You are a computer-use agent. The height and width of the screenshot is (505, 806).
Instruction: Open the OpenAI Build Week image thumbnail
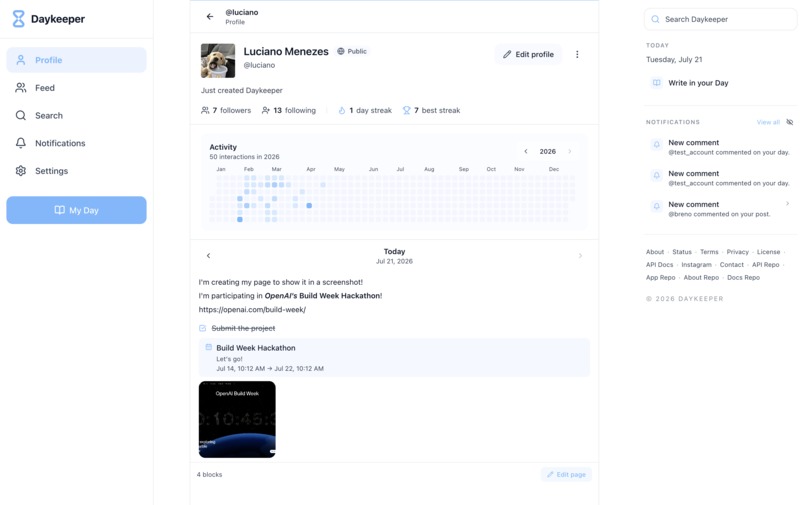(x=237, y=420)
